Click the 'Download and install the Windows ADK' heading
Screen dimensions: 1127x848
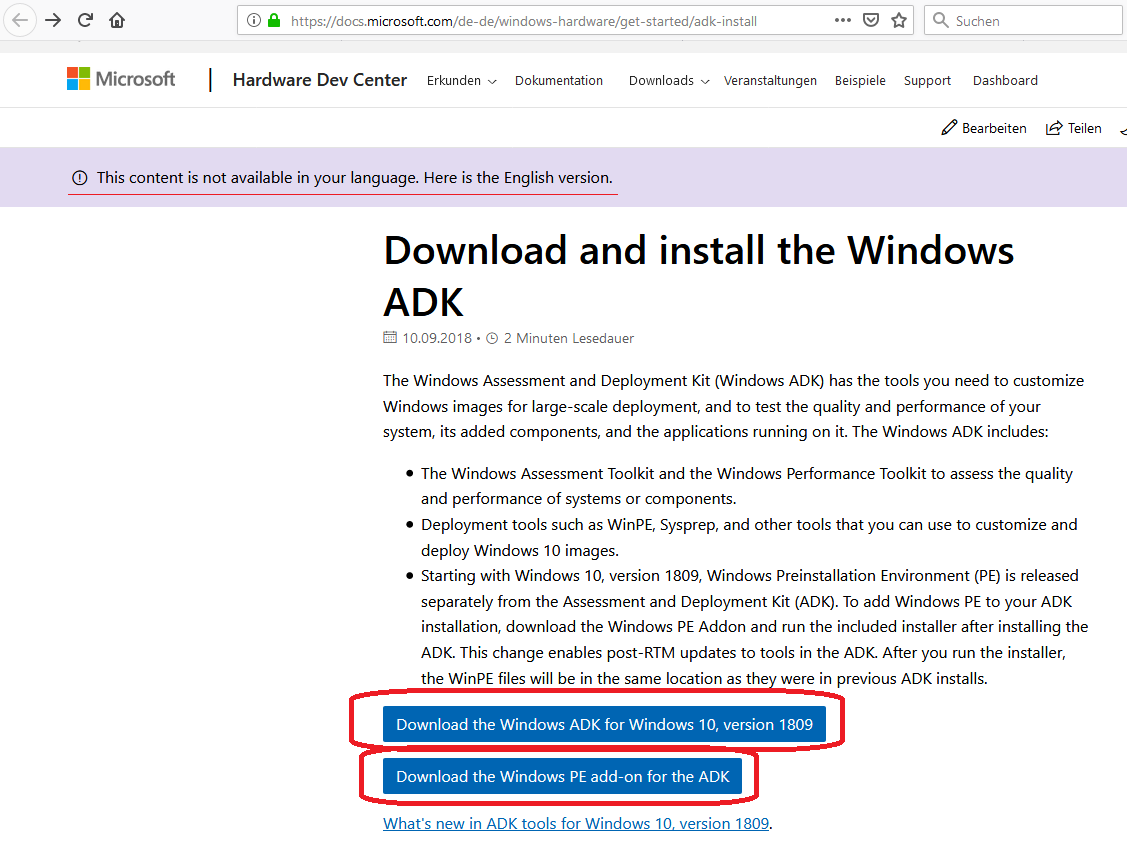tap(698, 276)
